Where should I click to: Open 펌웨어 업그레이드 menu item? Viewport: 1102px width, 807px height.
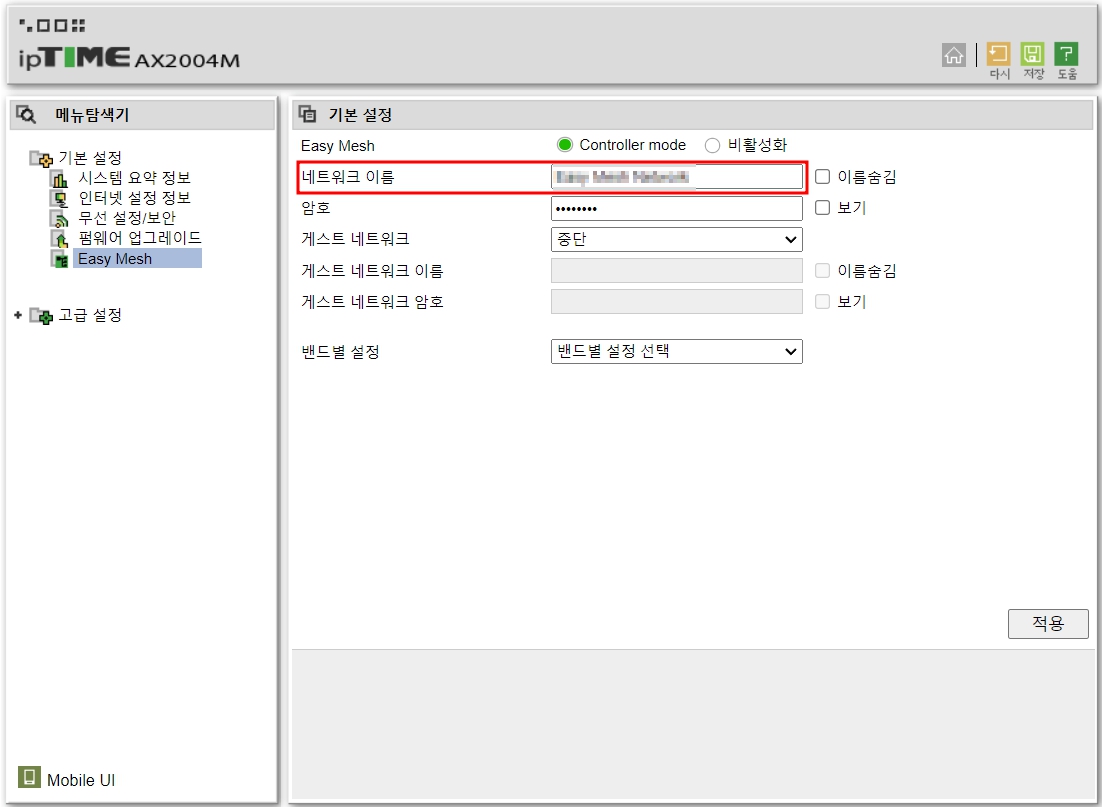[140, 238]
